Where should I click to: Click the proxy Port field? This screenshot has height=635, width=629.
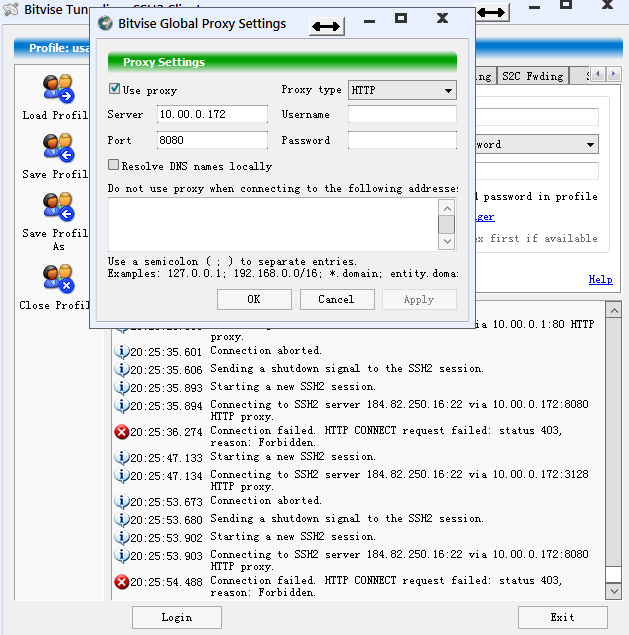pos(212,140)
